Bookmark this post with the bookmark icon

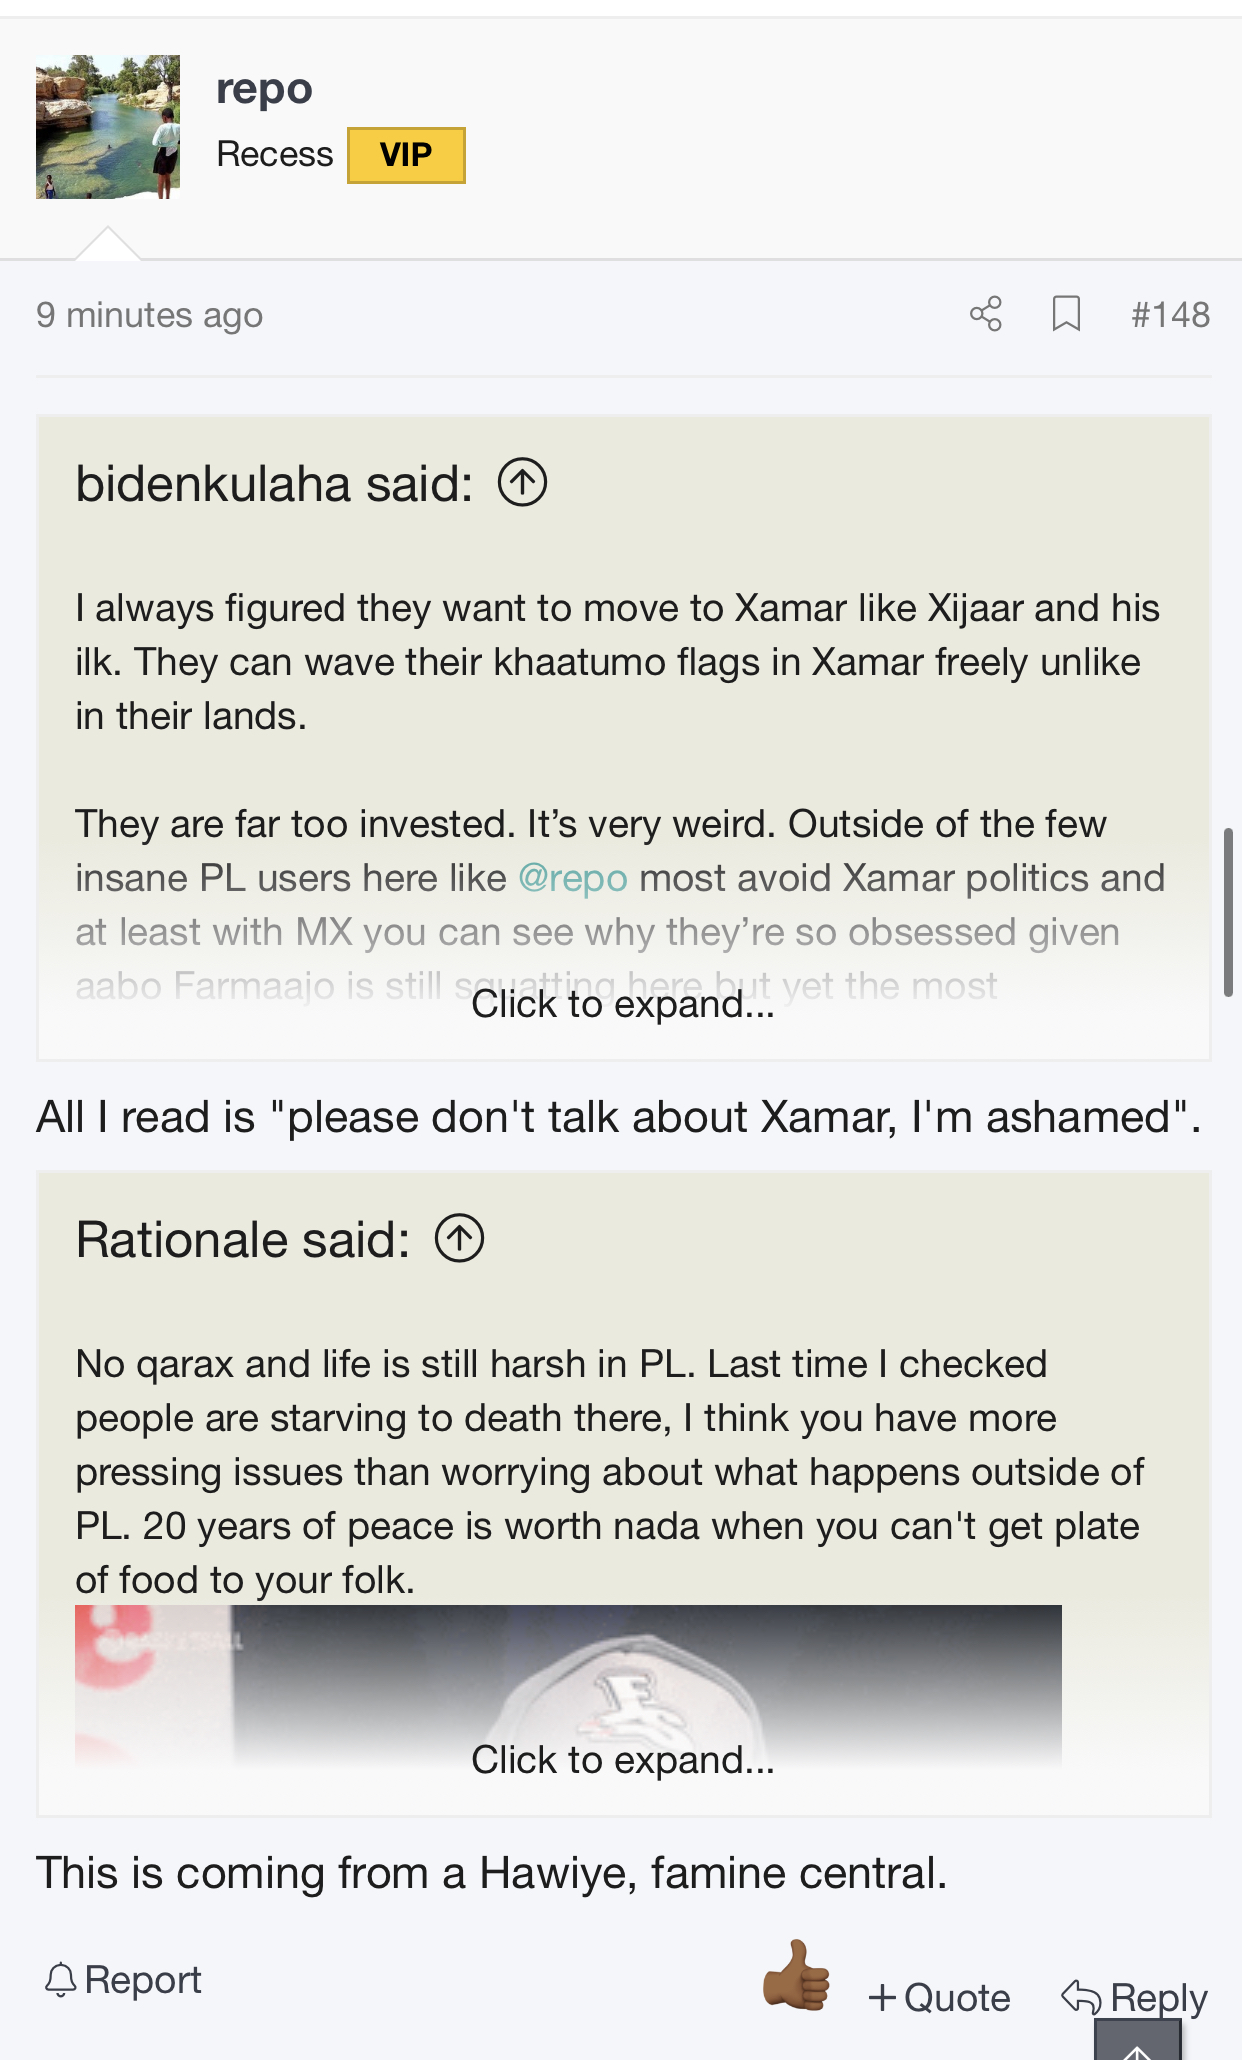[1066, 314]
